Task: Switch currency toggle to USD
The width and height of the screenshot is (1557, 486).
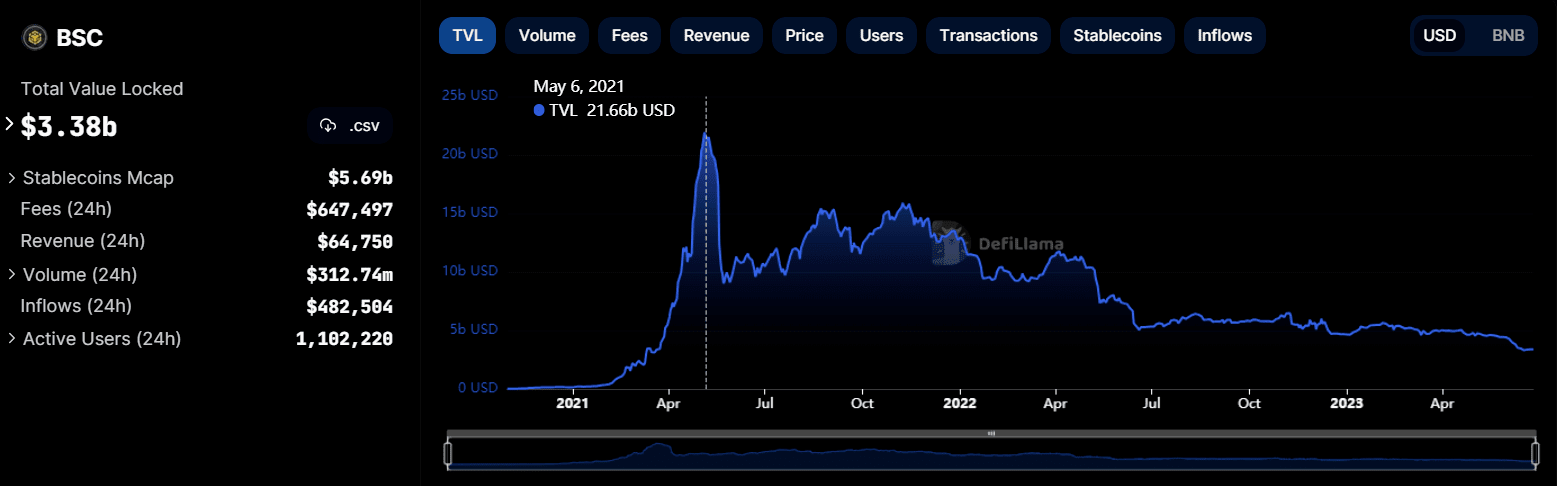Action: [x=1439, y=35]
